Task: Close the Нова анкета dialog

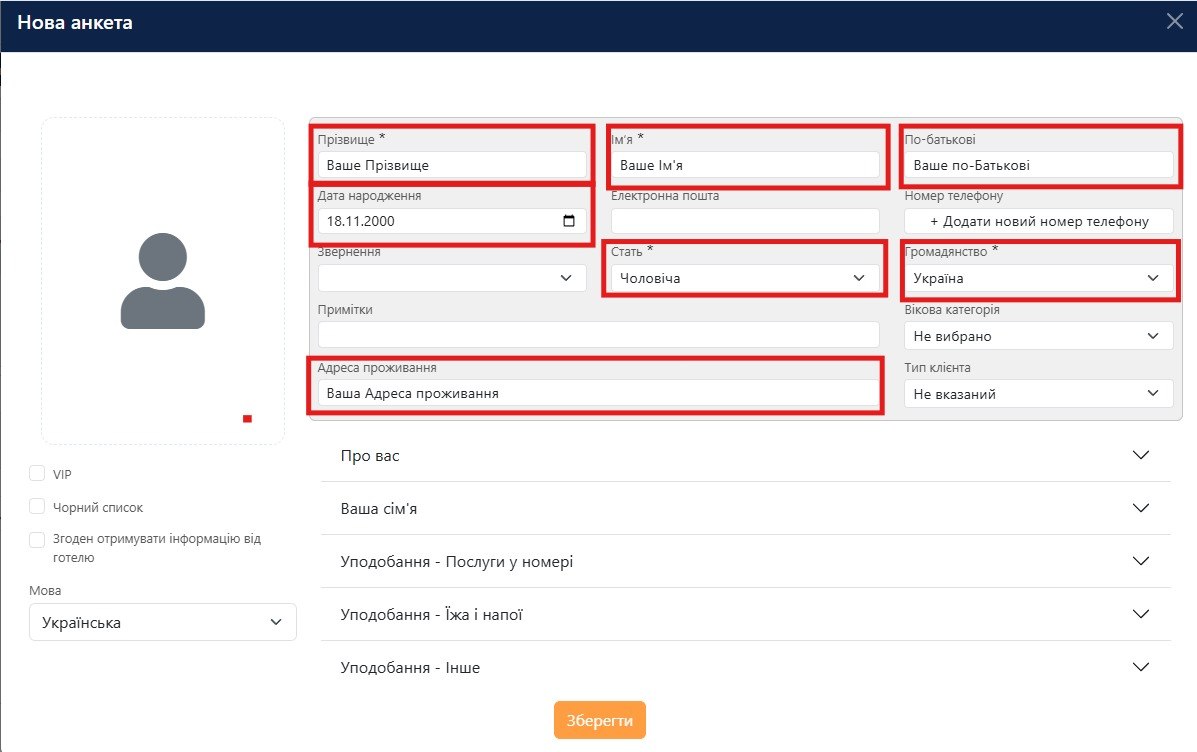Action: (x=1175, y=21)
